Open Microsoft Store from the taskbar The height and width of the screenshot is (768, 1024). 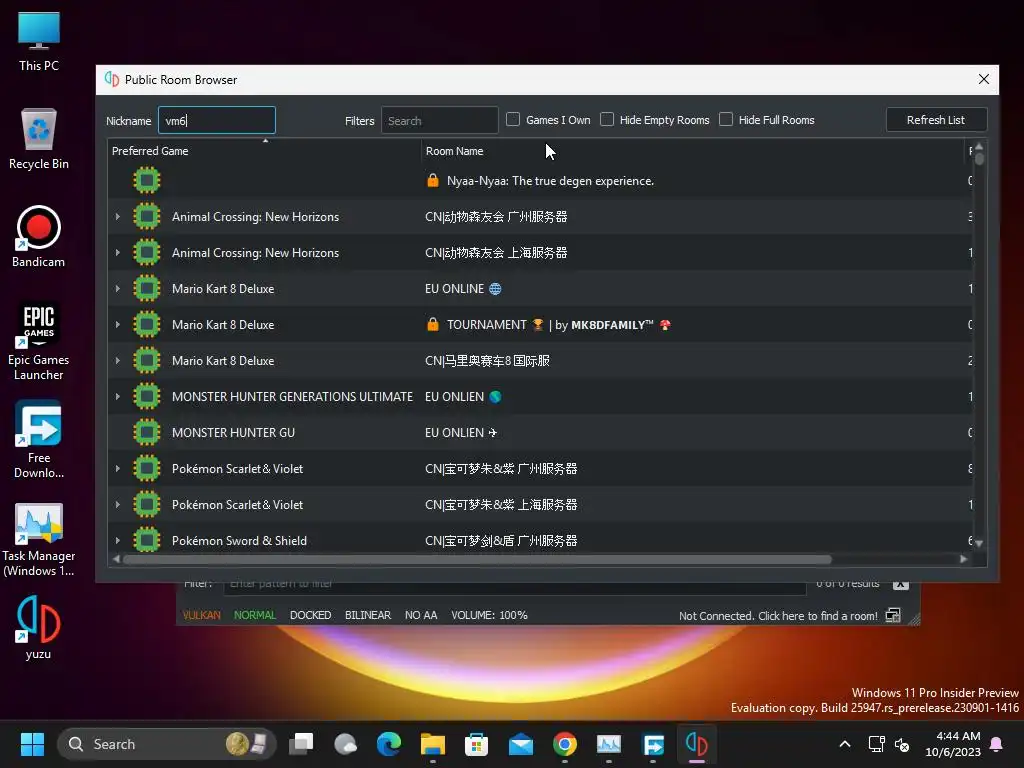tap(477, 744)
